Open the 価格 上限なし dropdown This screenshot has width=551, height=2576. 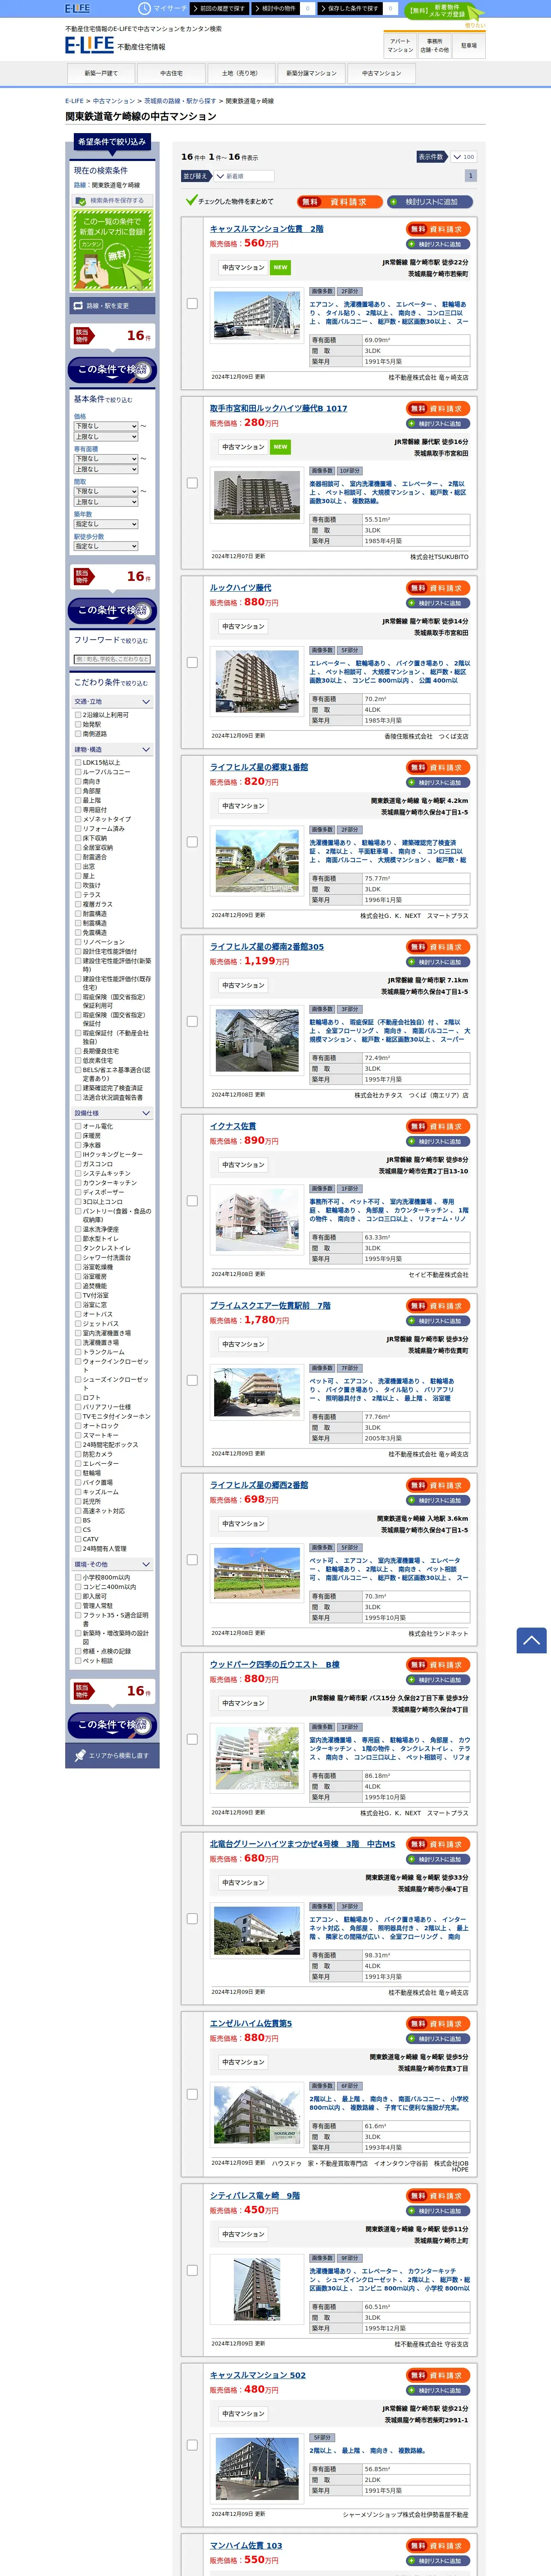(106, 437)
